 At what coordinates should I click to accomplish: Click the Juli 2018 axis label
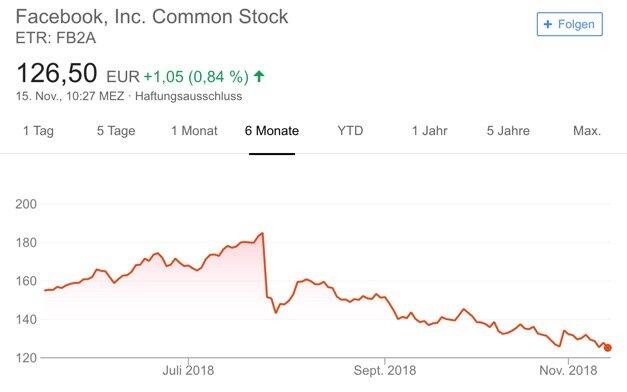tap(188, 370)
